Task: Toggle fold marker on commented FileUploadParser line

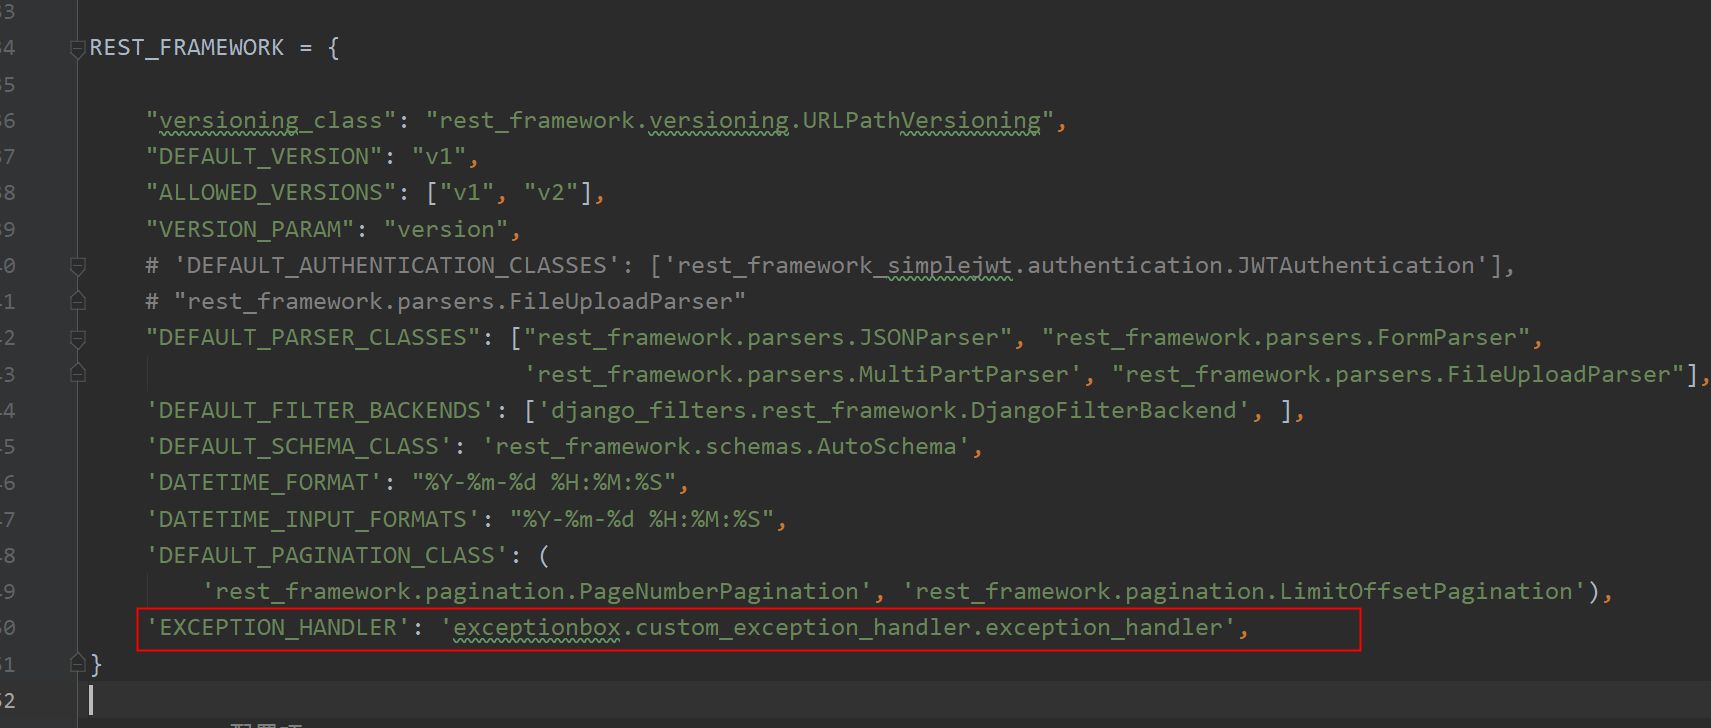Action: tap(78, 301)
